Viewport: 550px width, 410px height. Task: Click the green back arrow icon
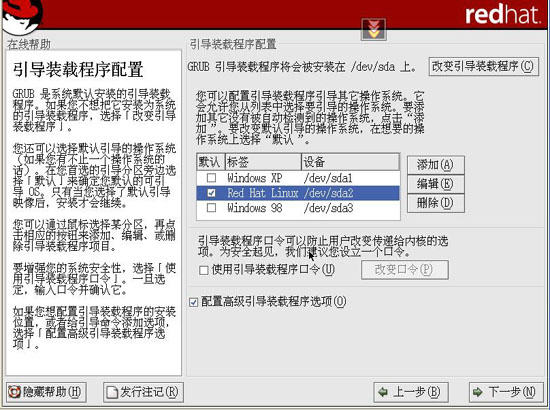[x=383, y=392]
